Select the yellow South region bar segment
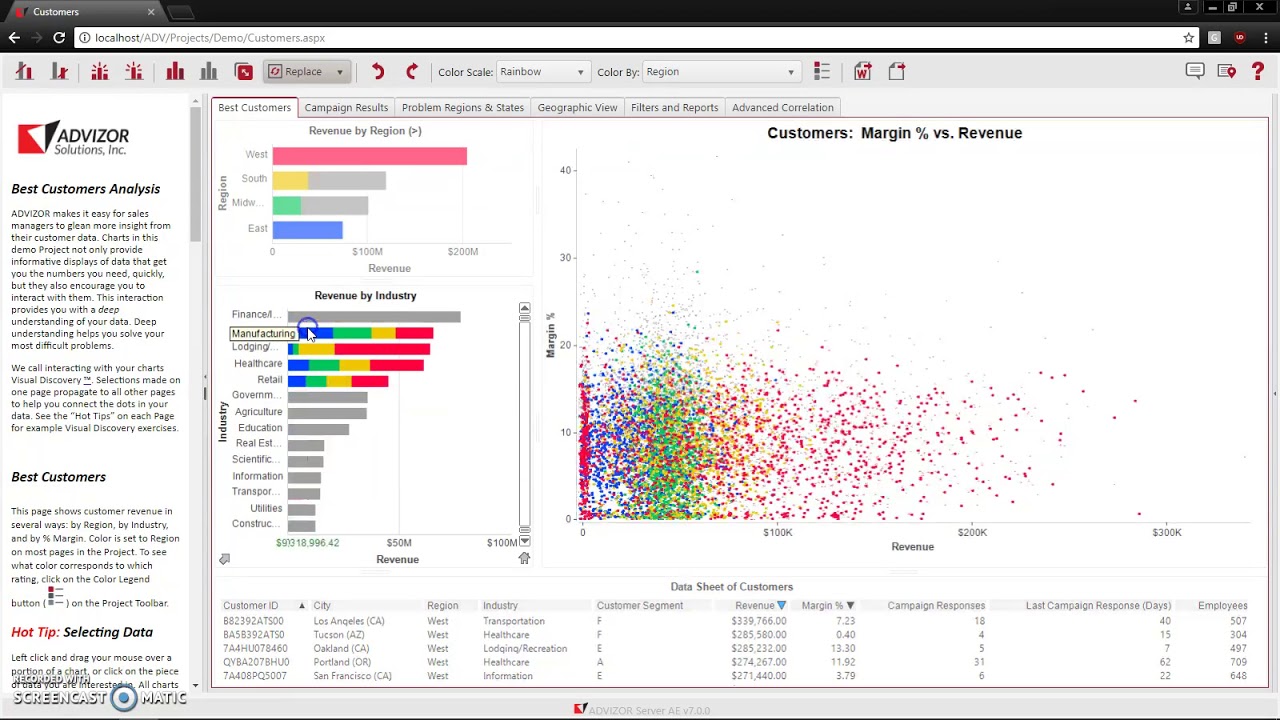Viewport: 1280px width, 720px height. 290,181
